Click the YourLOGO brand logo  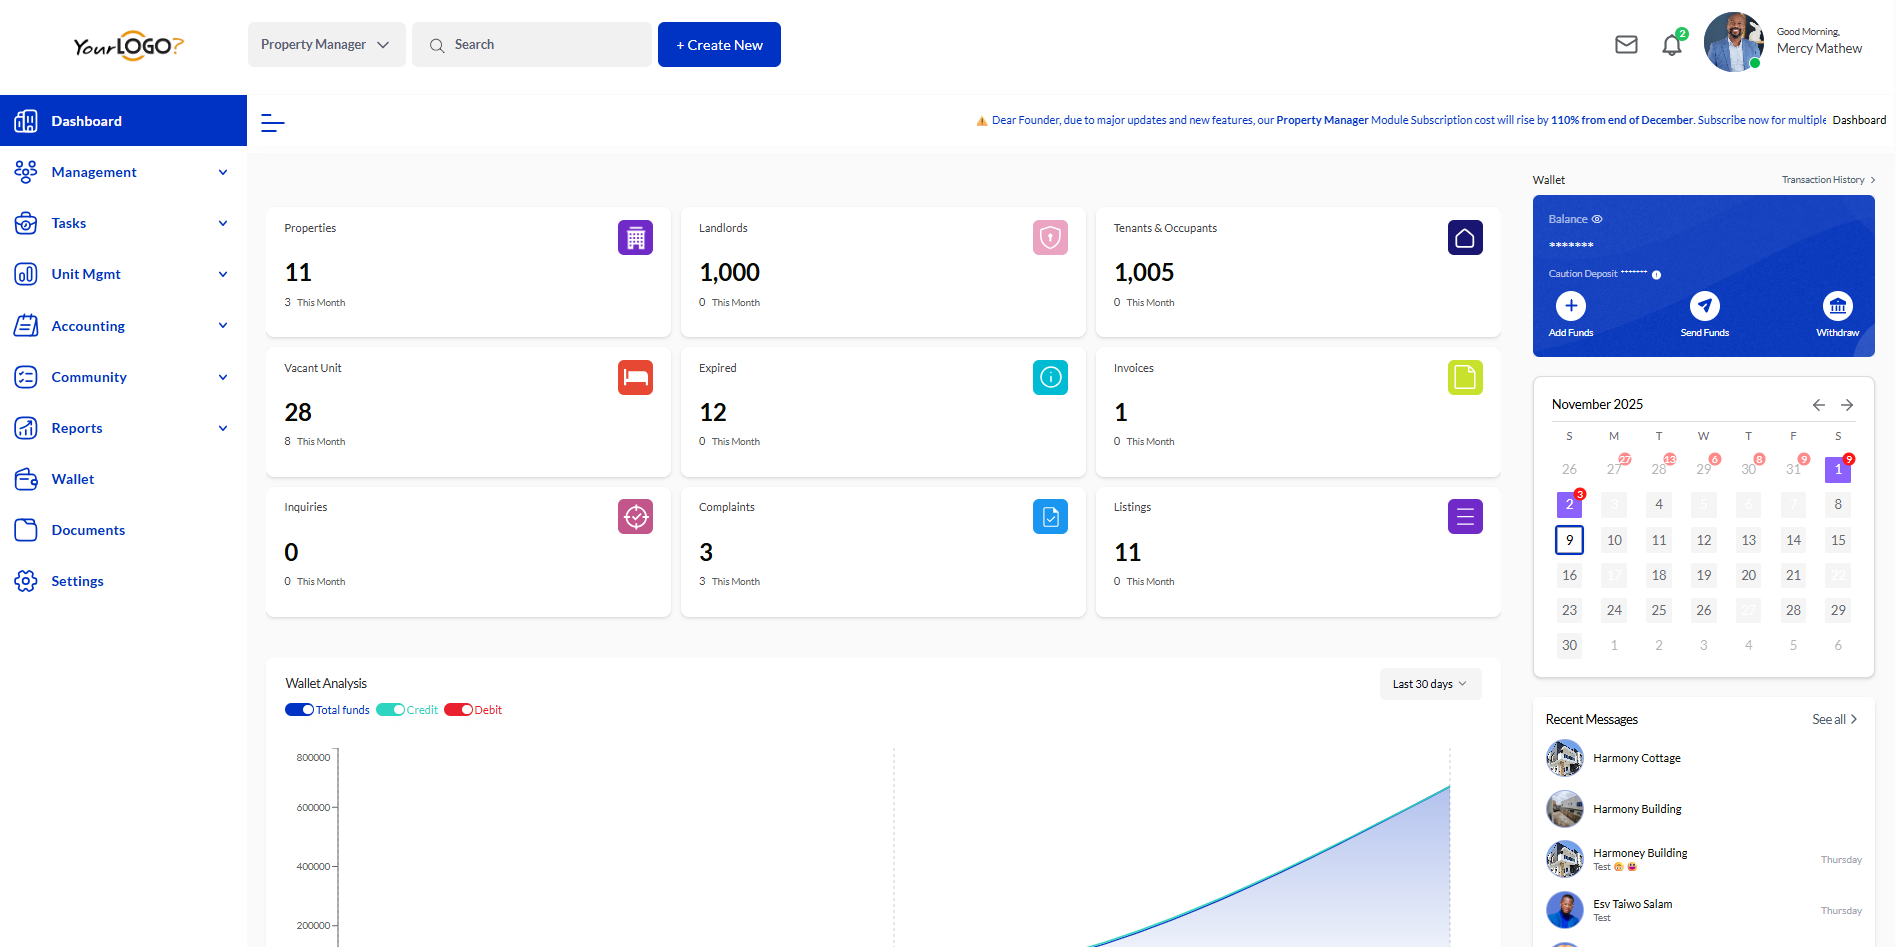point(128,46)
